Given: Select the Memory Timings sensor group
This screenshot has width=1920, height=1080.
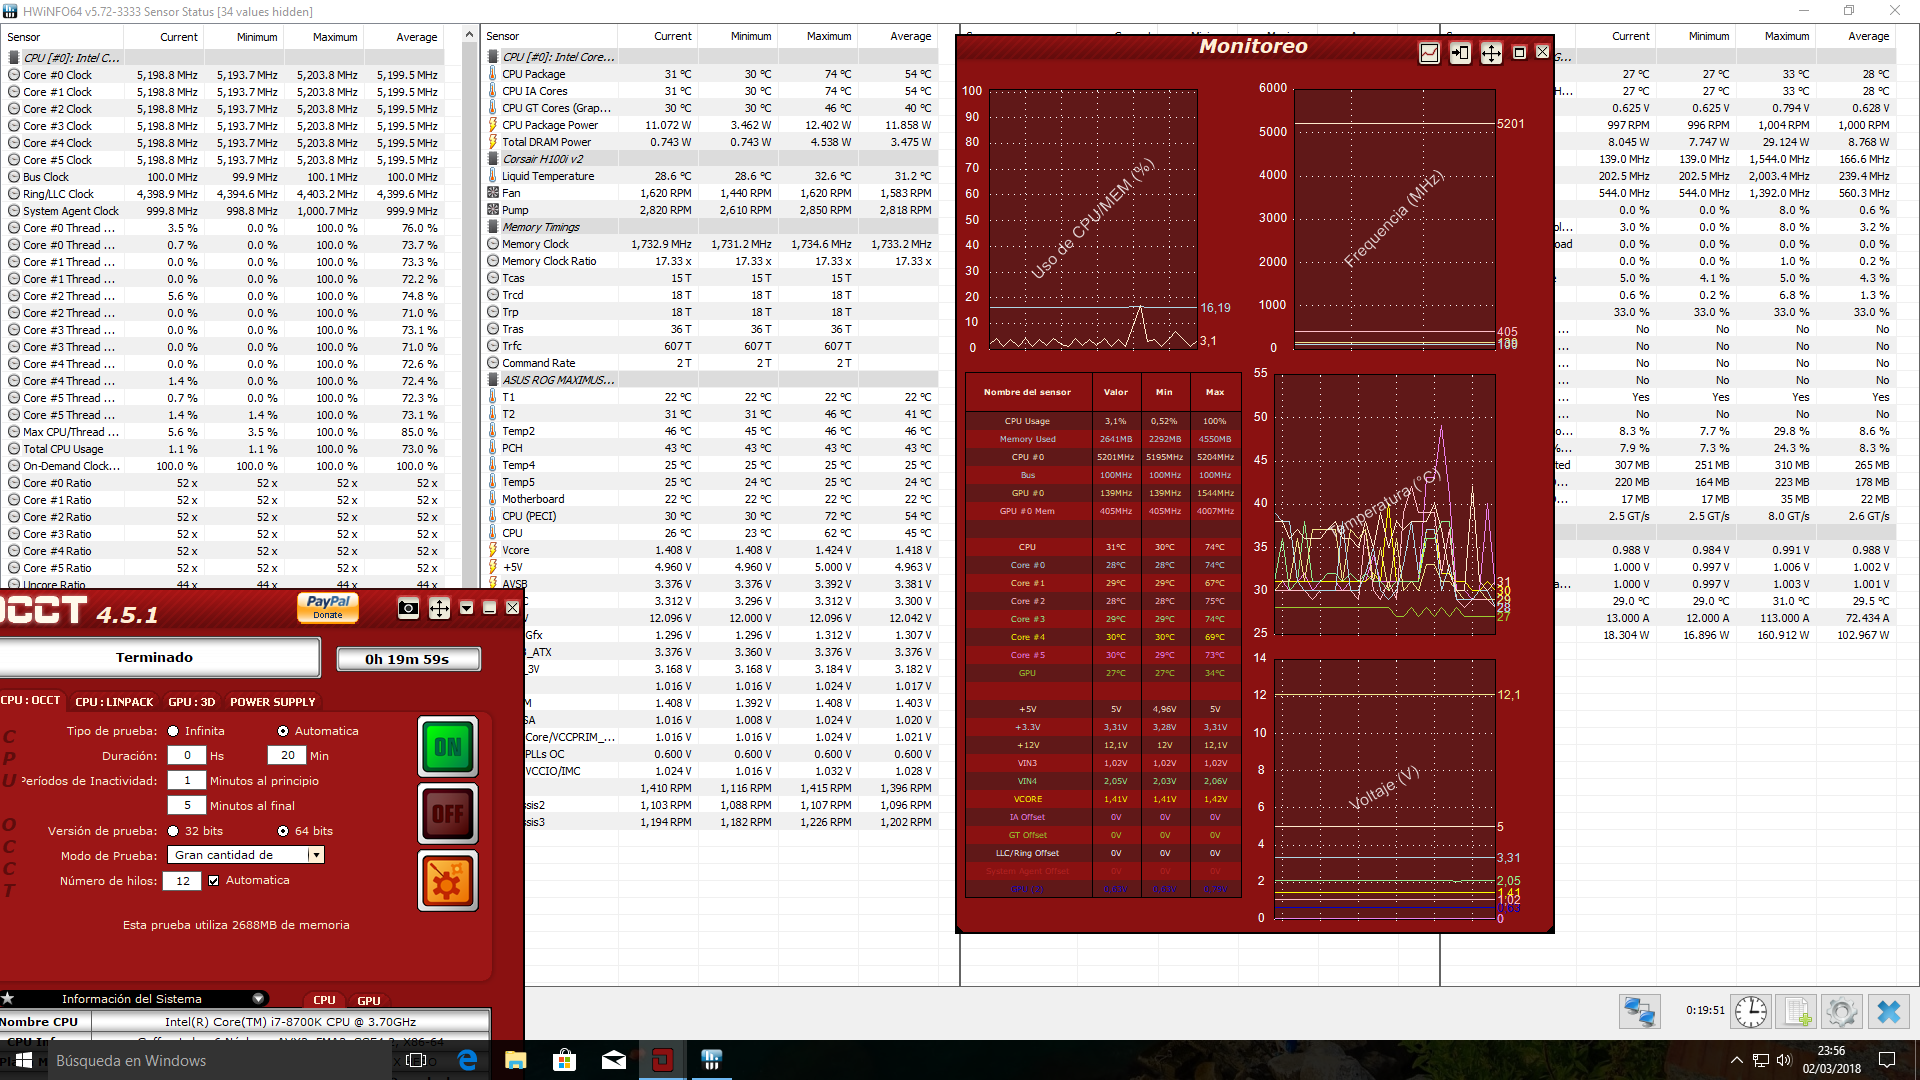Looking at the screenshot, I should [541, 227].
